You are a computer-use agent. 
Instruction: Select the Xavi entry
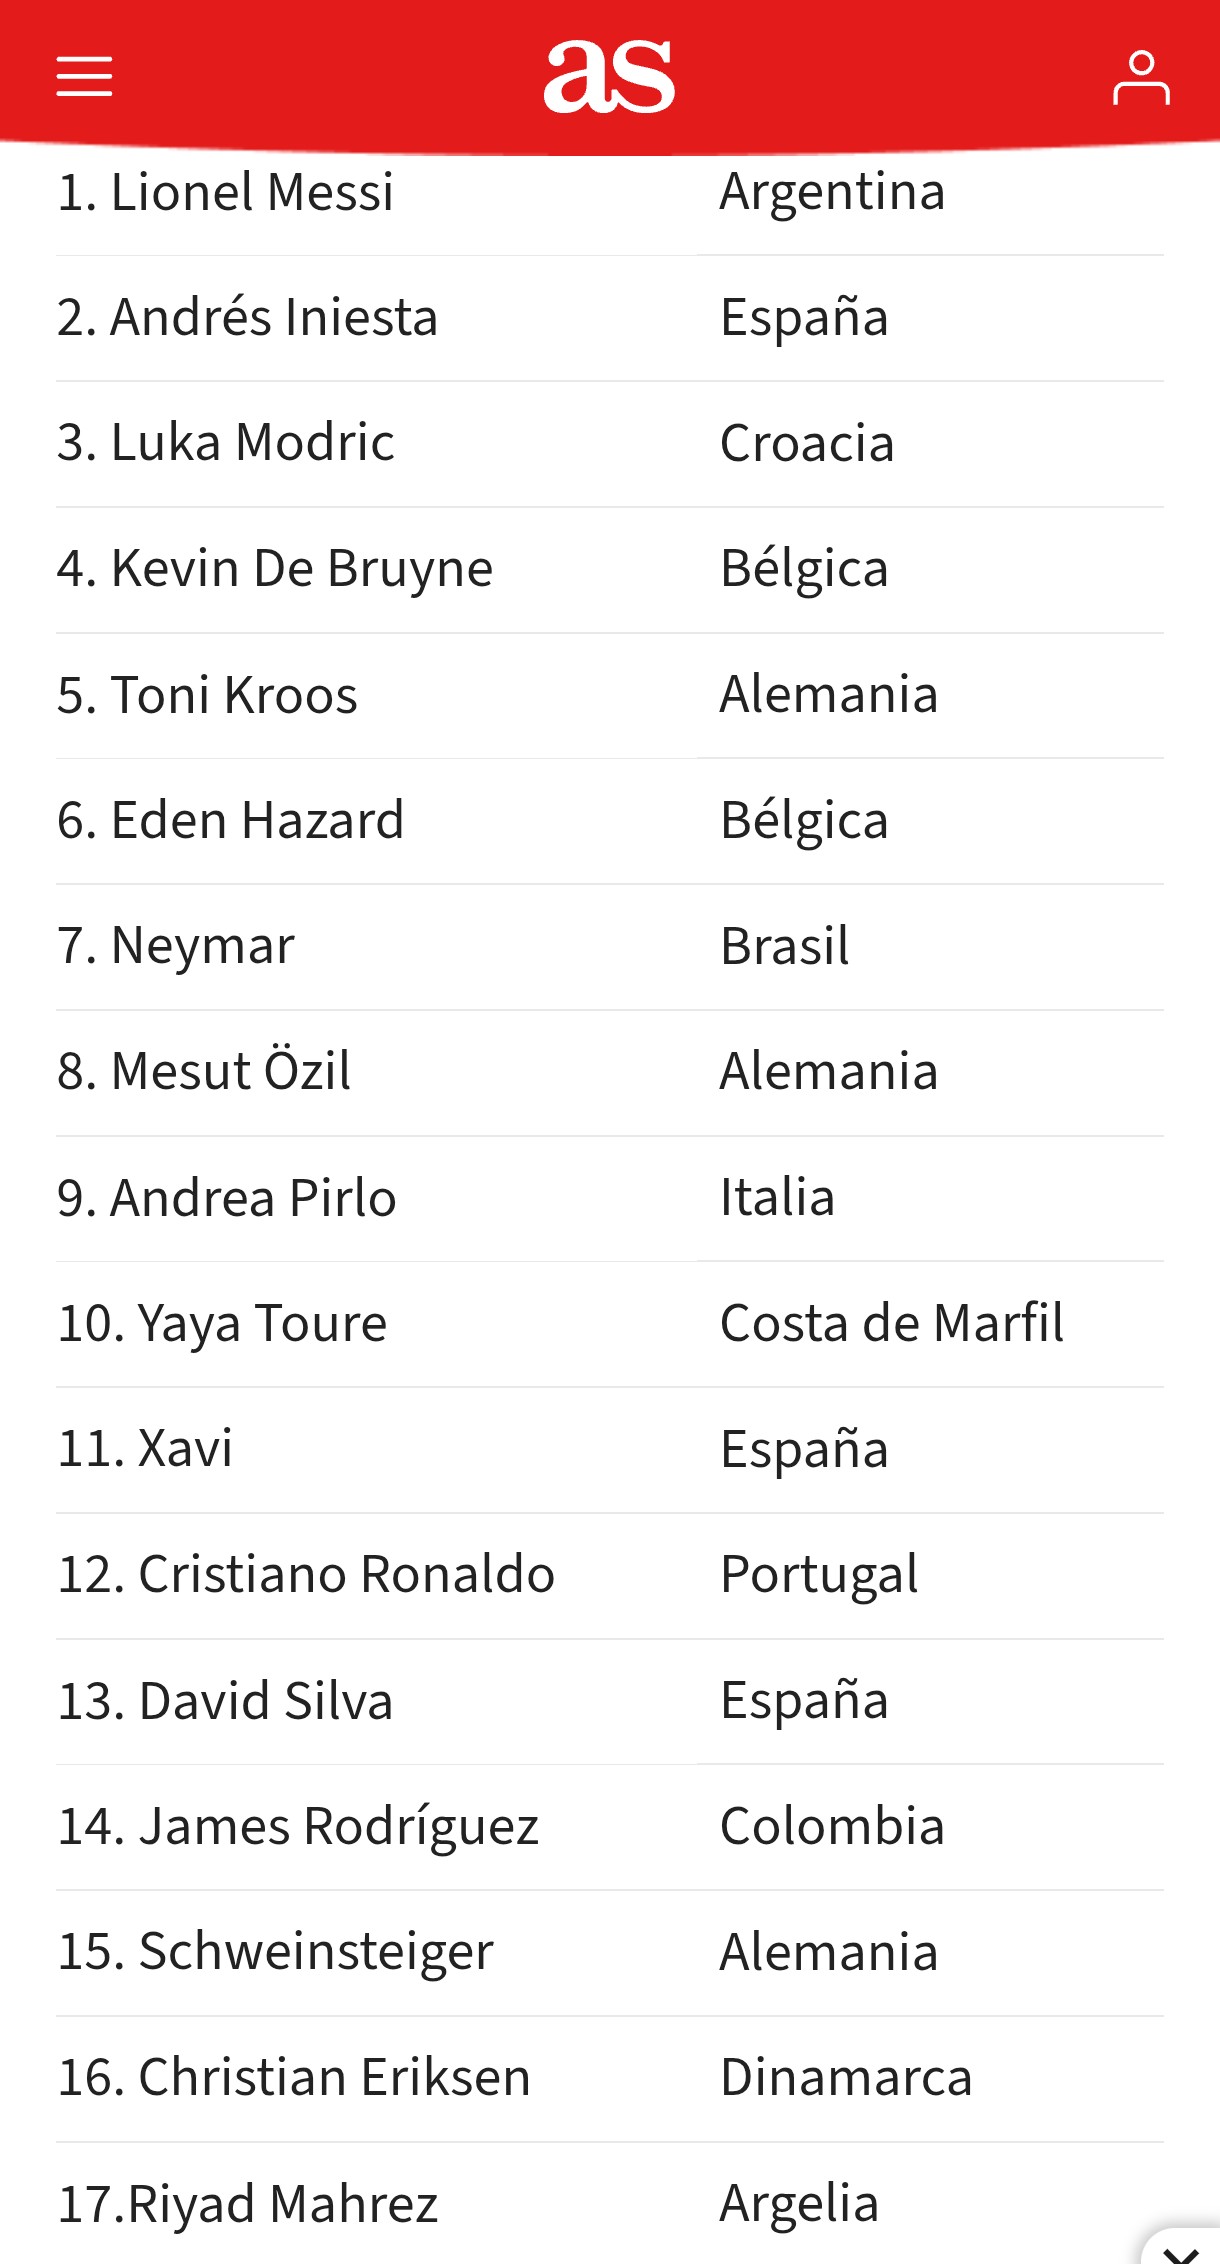[x=145, y=1449]
